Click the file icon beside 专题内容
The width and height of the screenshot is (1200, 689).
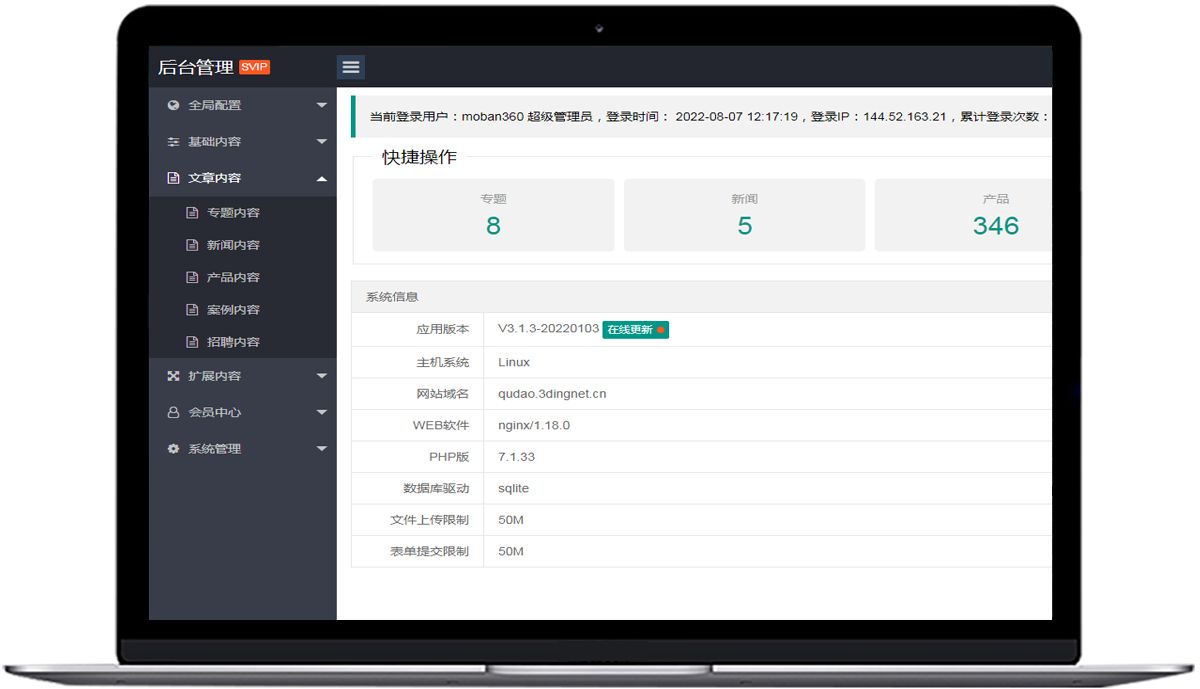pyautogui.click(x=192, y=213)
